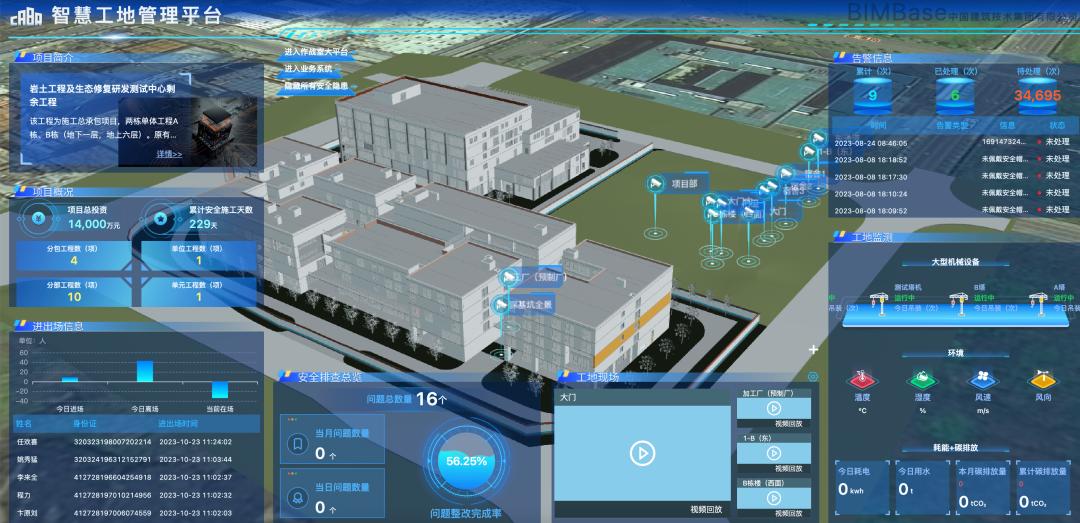Image resolution: width=1080 pixels, height=523 pixels.
Task: Click the 加工厂（预制厂）camera marker icon
Action: tap(510, 277)
